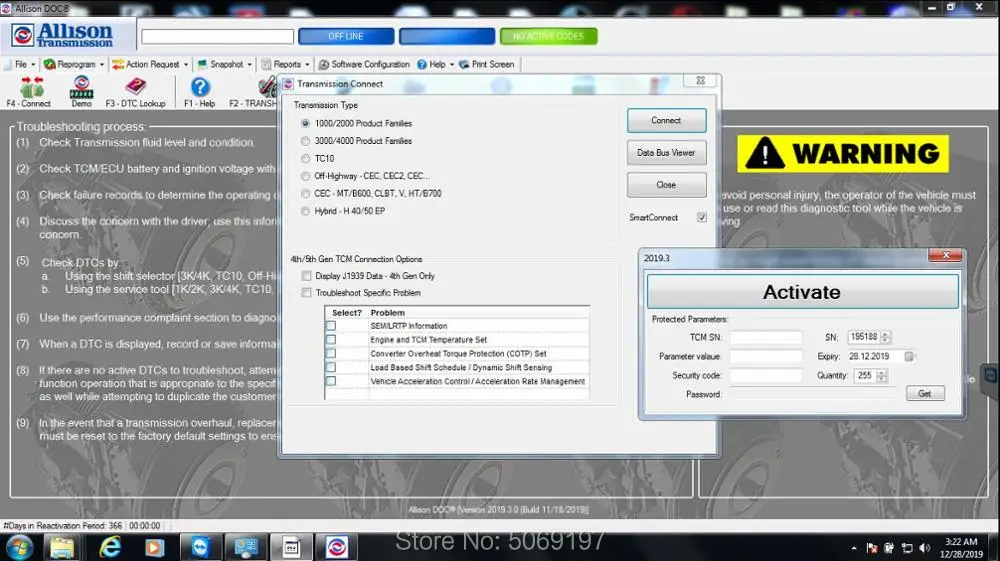Image resolution: width=1000 pixels, height=561 pixels.
Task: Click the Get button
Action: coord(925,394)
